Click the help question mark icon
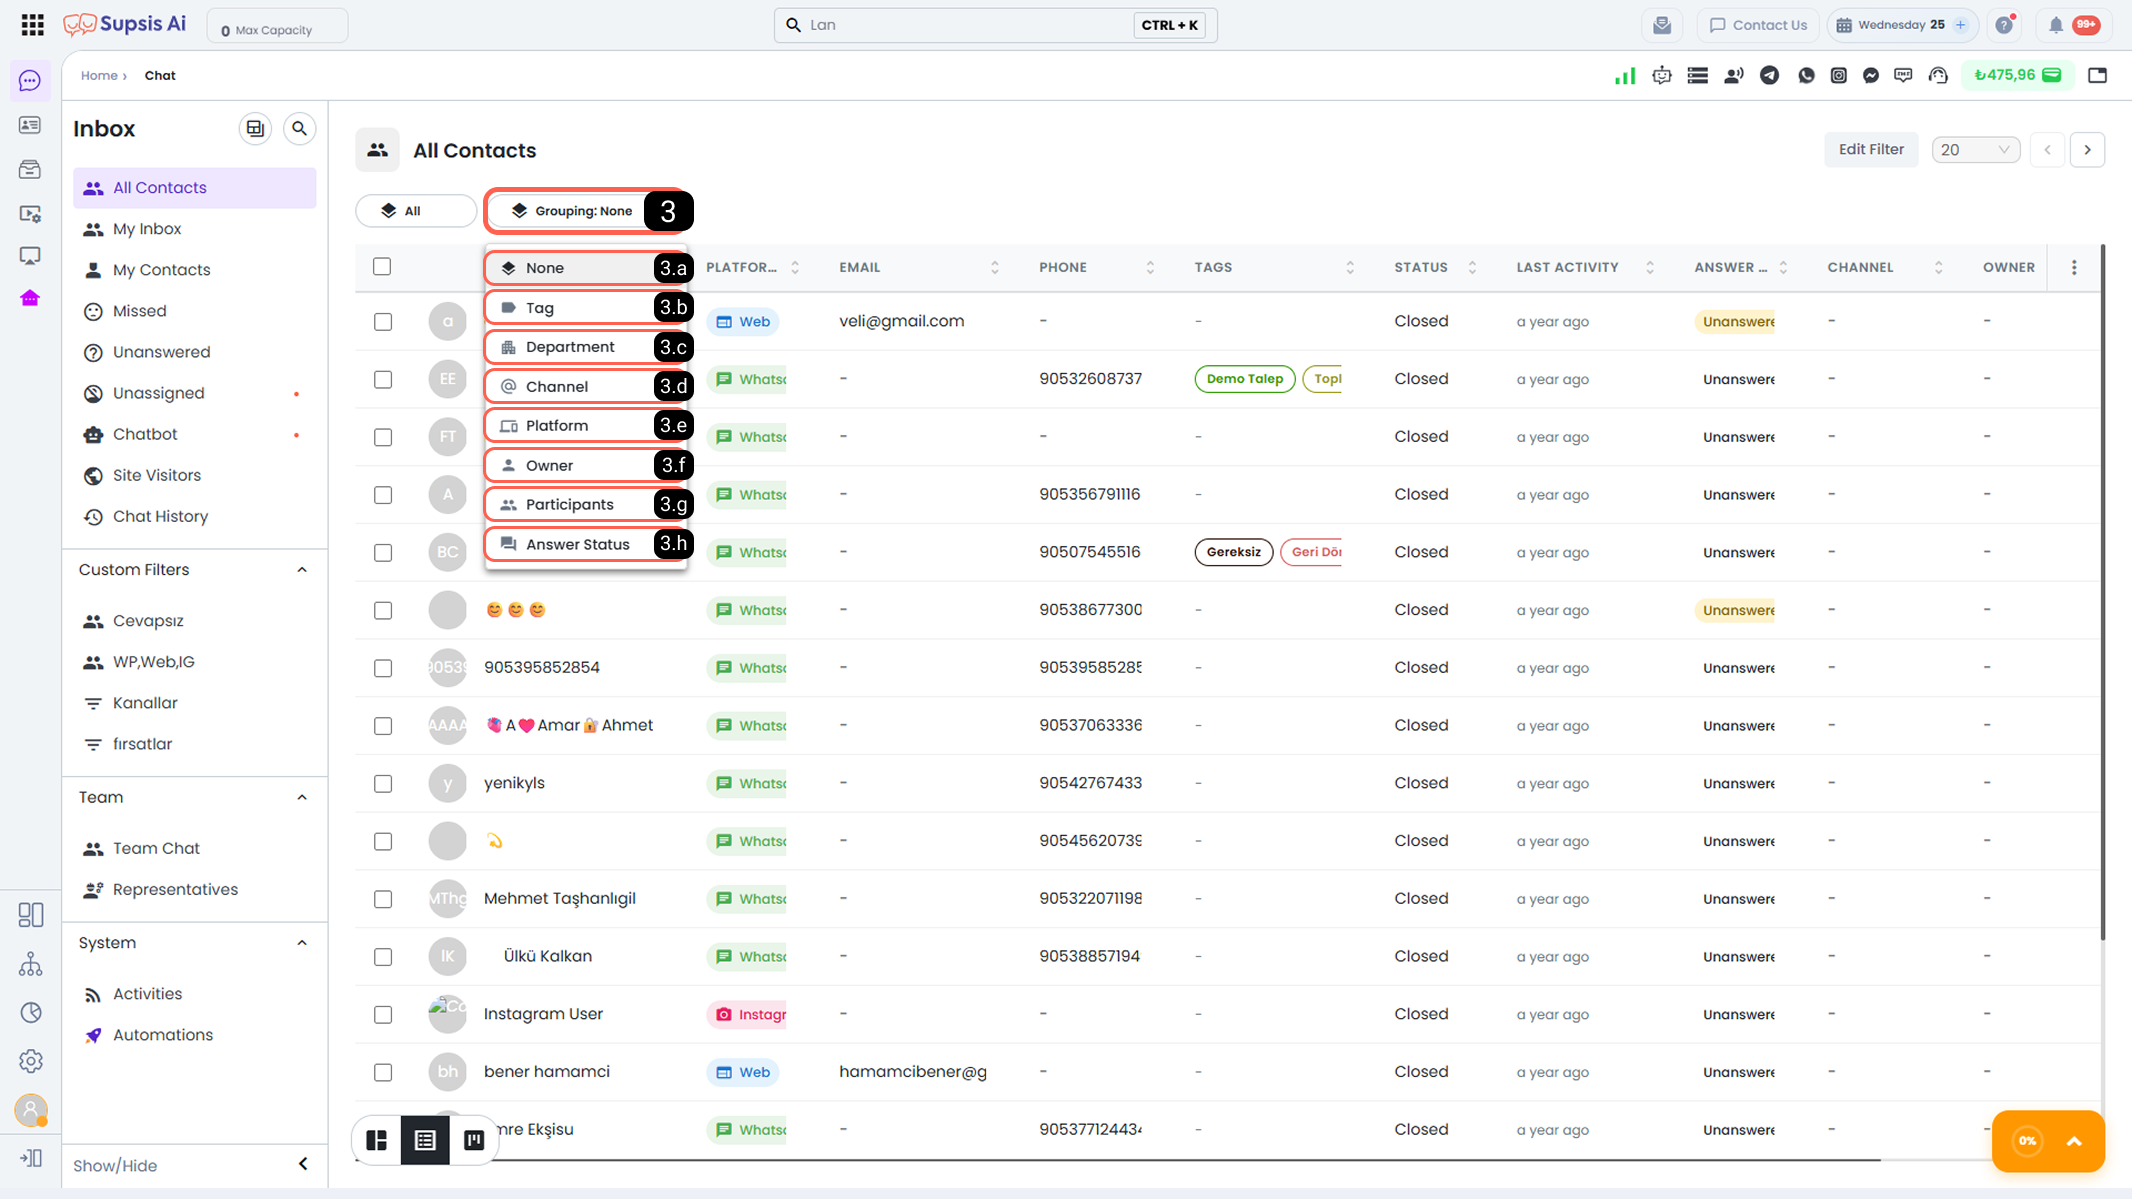The width and height of the screenshot is (2132, 1199). point(2004,25)
